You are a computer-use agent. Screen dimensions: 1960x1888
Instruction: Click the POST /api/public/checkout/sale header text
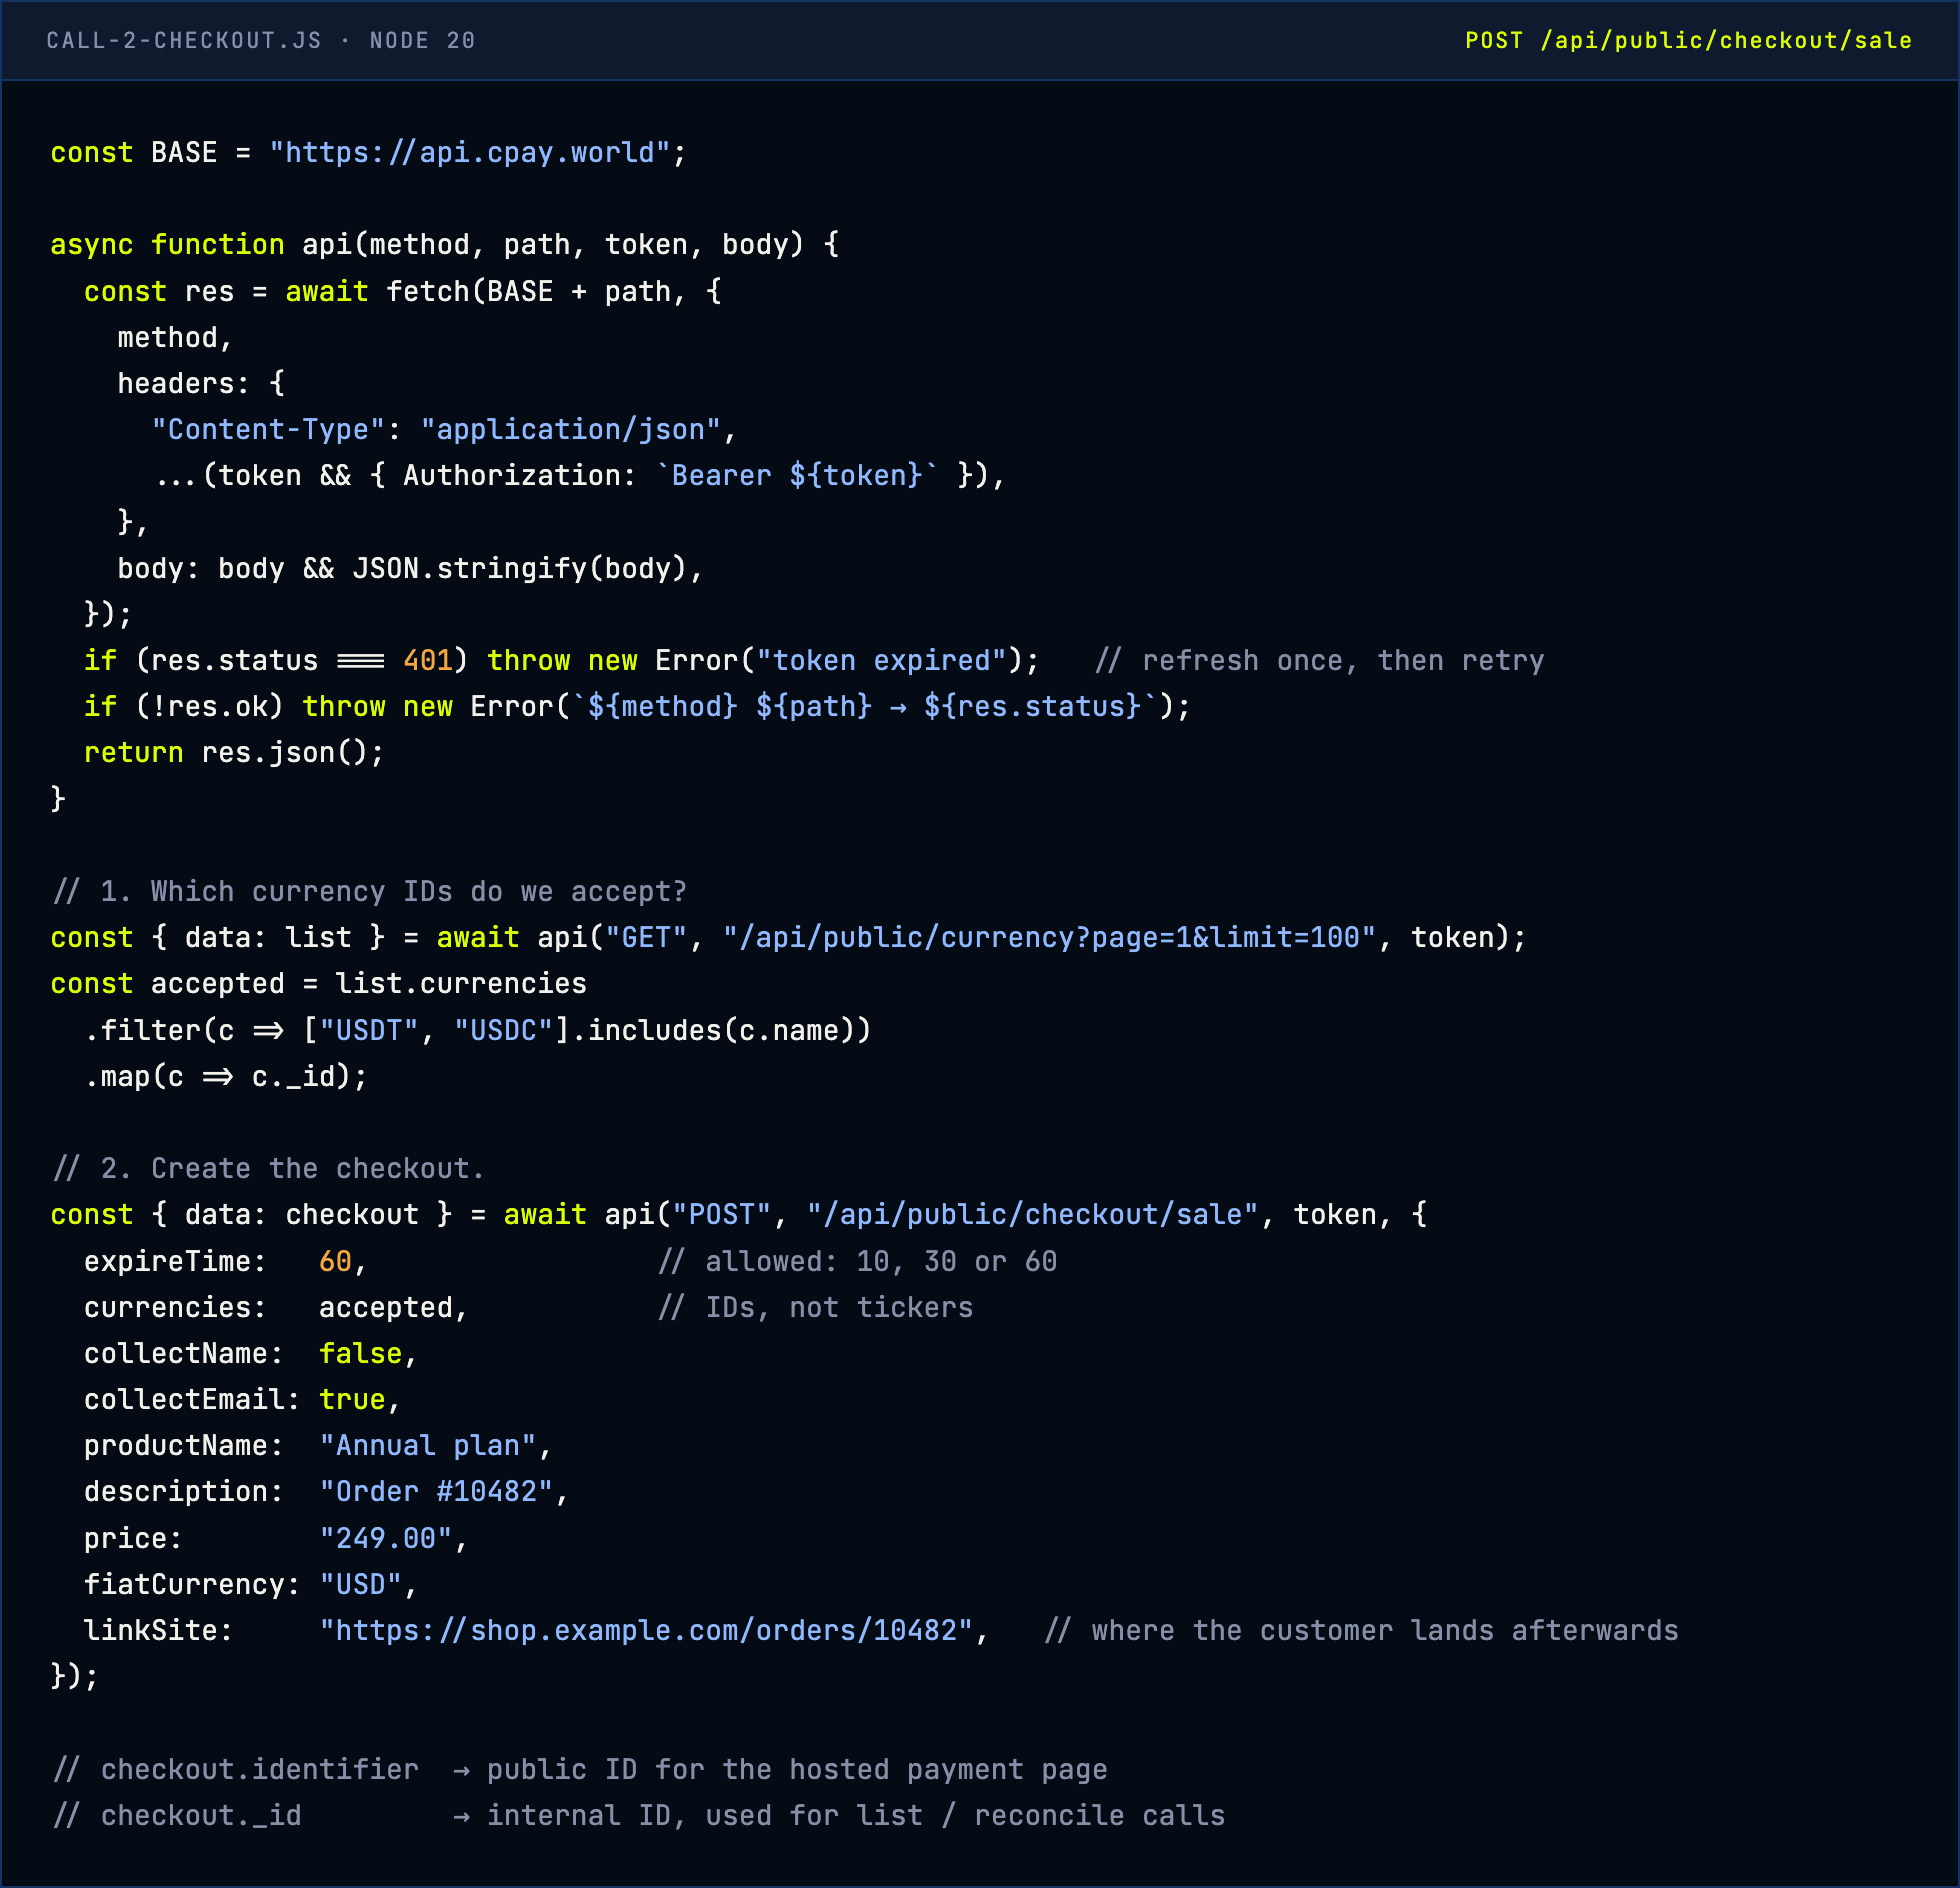click(x=1688, y=40)
